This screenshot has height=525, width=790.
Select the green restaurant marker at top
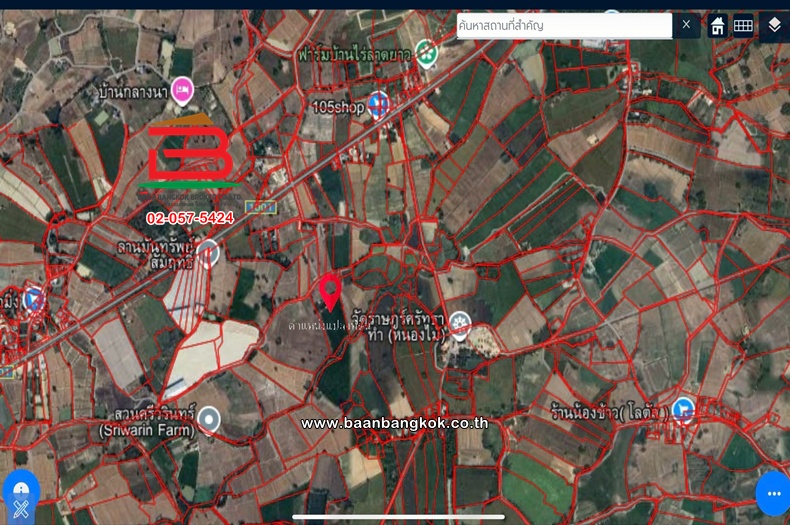(x=427, y=50)
